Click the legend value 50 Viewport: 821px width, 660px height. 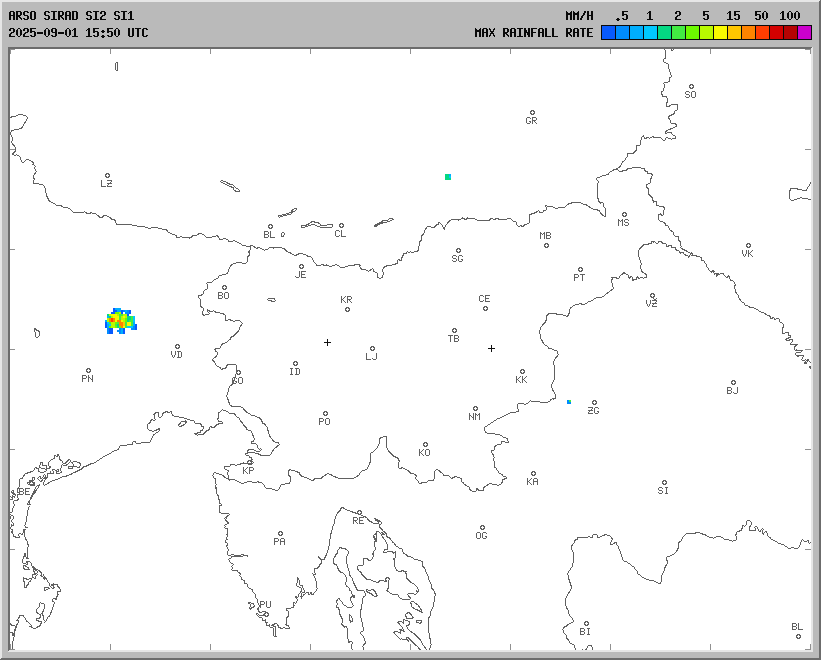point(761,16)
